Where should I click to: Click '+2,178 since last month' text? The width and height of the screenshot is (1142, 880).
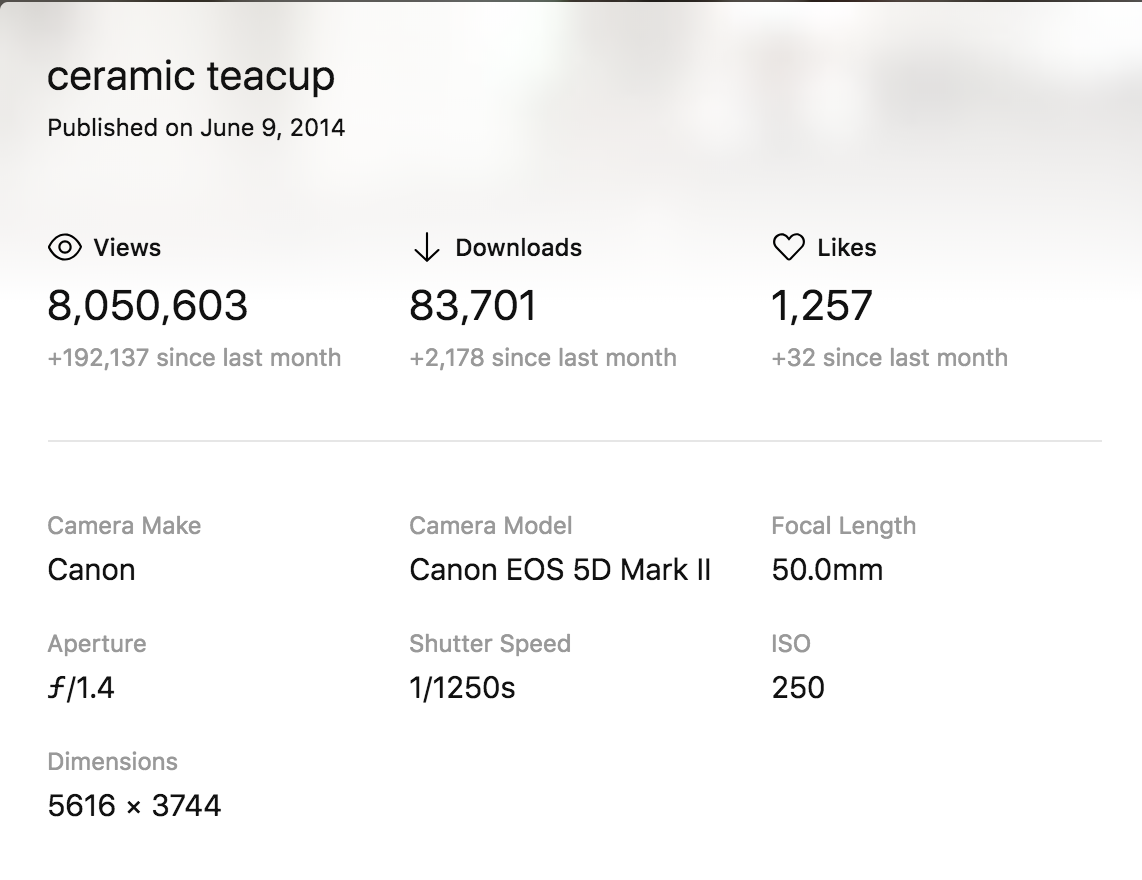tap(542, 358)
